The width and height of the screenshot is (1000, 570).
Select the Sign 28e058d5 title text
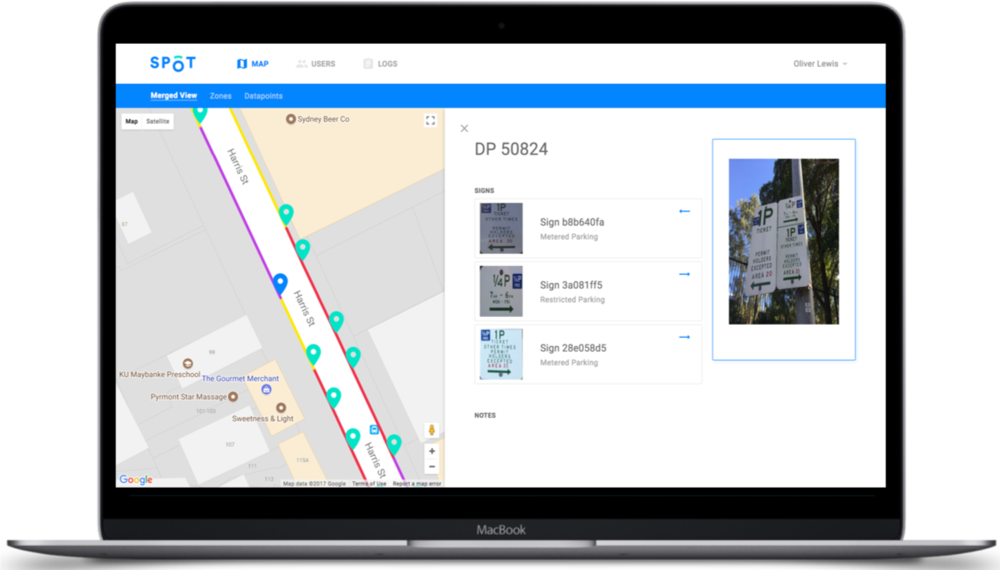[x=573, y=348]
